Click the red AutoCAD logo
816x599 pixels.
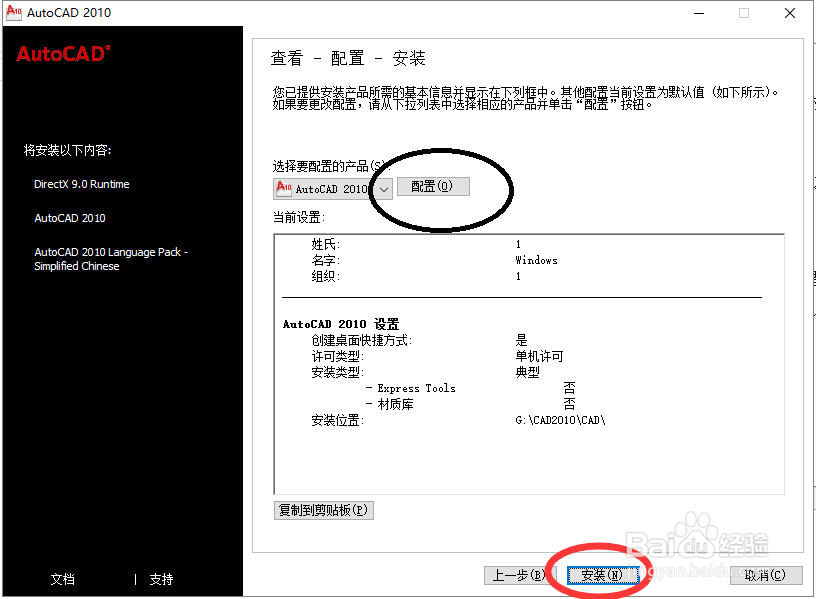(63, 54)
